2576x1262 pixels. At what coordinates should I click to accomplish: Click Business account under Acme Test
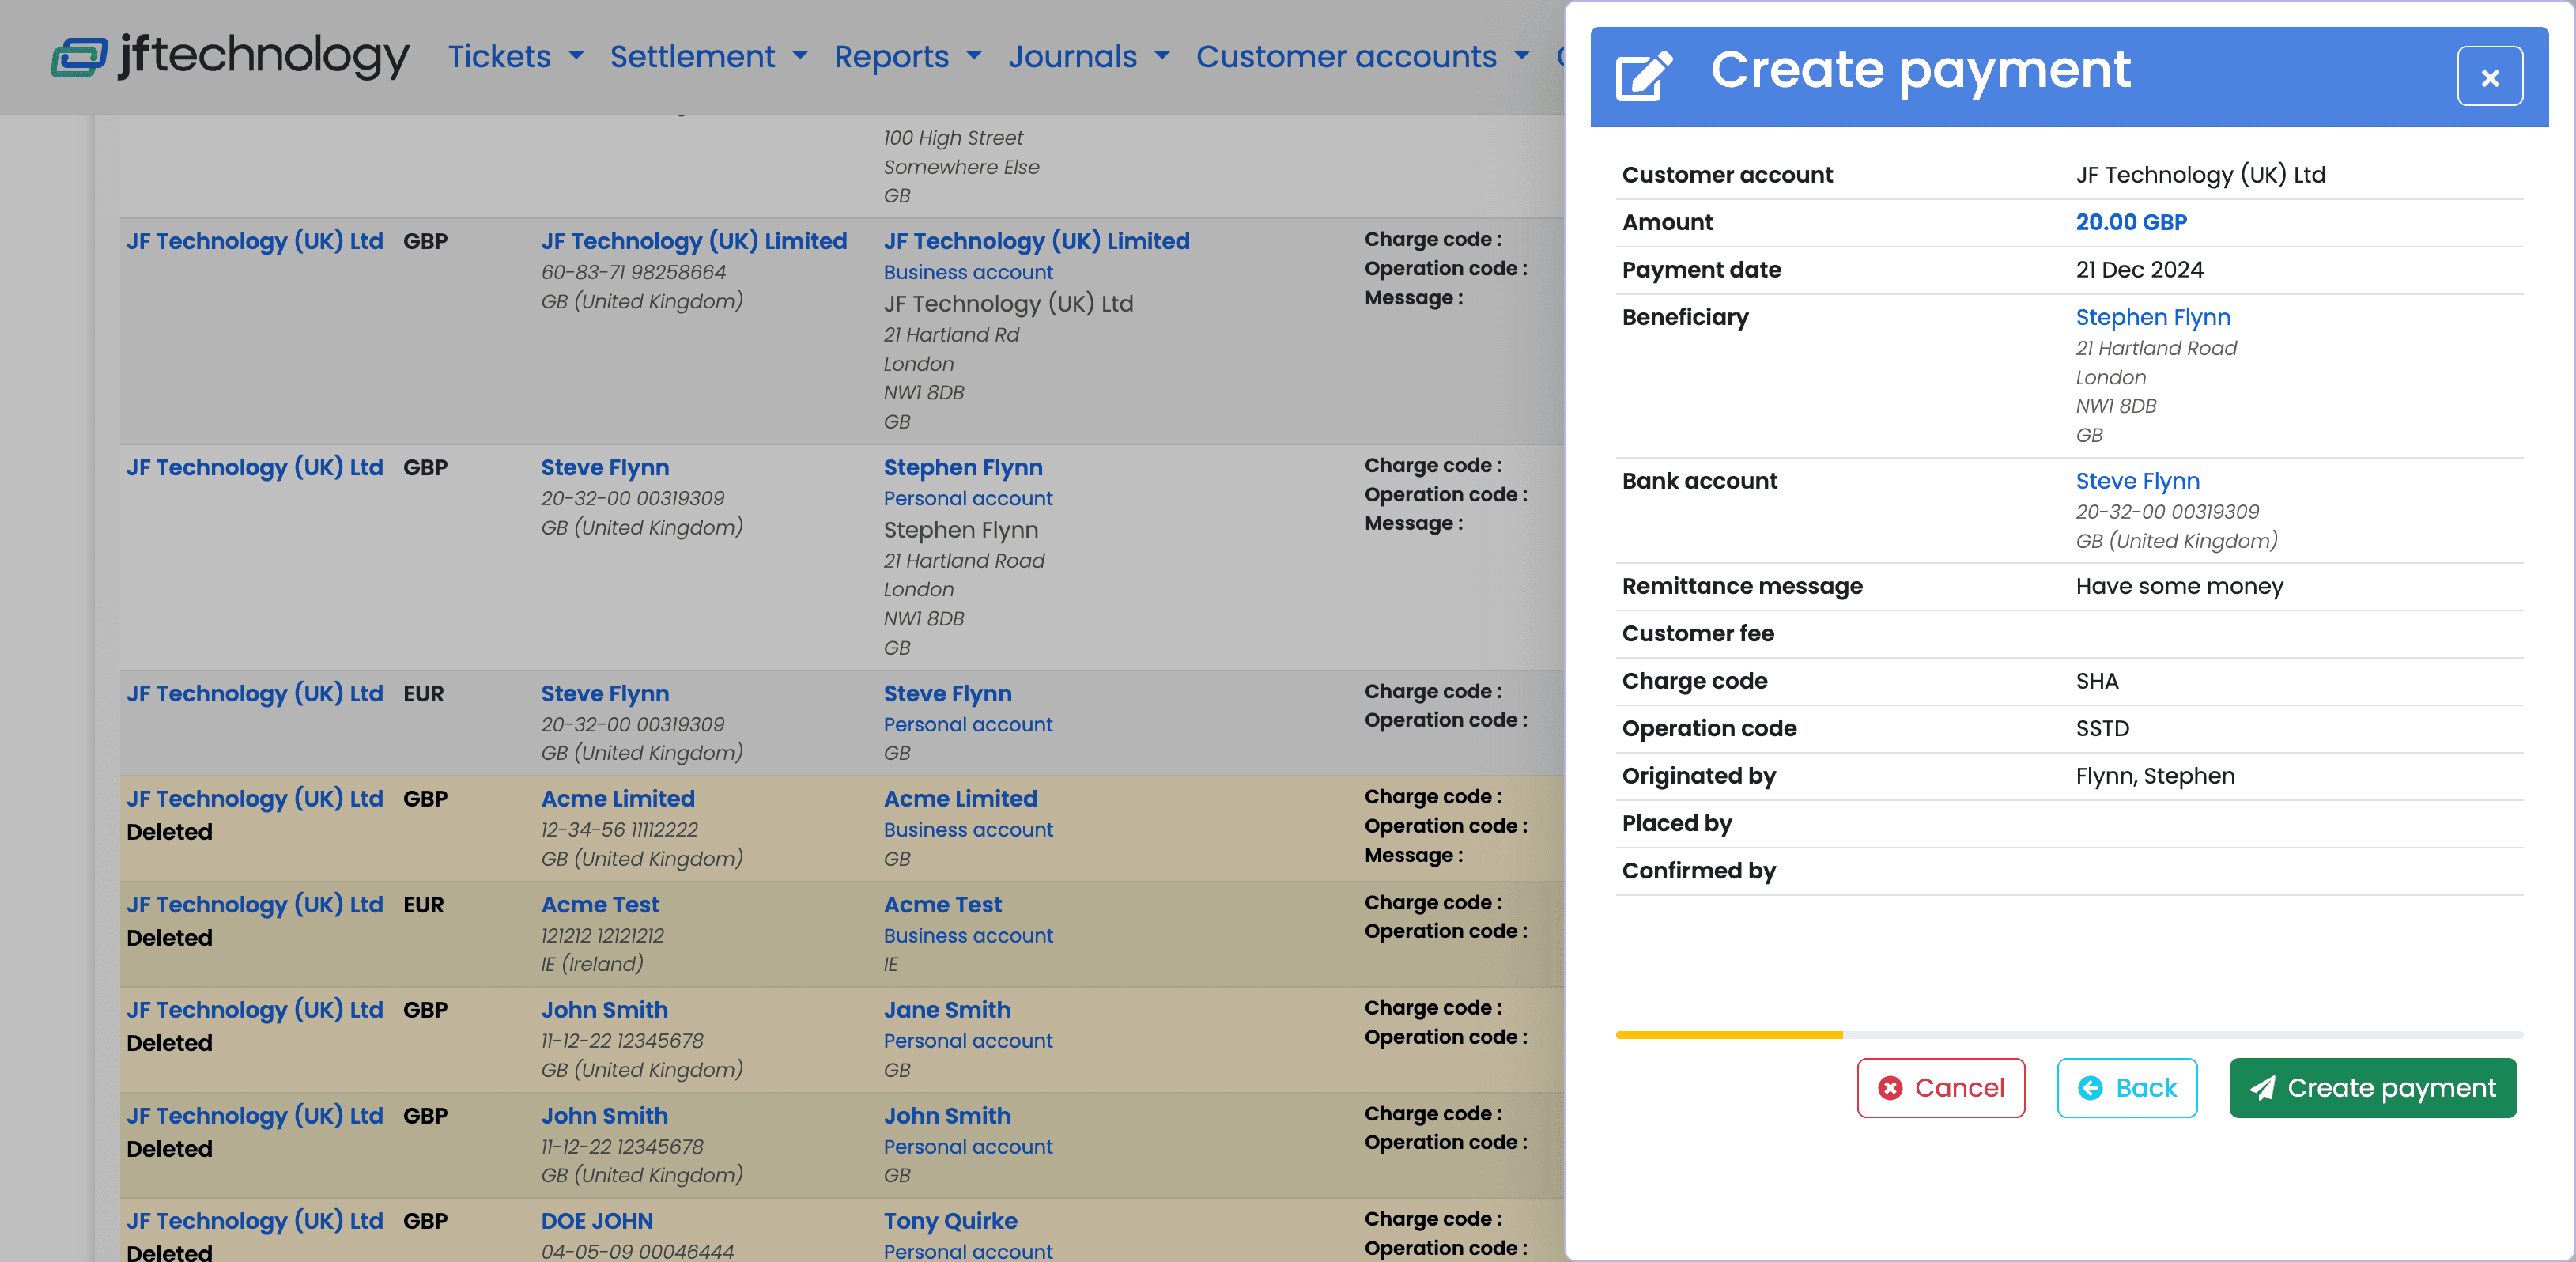[x=967, y=935]
